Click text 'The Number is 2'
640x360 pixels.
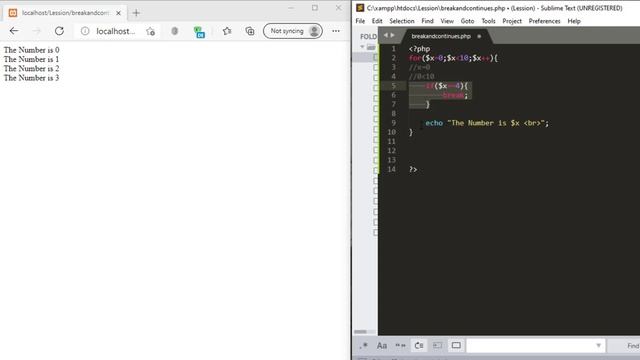click(x=31, y=69)
